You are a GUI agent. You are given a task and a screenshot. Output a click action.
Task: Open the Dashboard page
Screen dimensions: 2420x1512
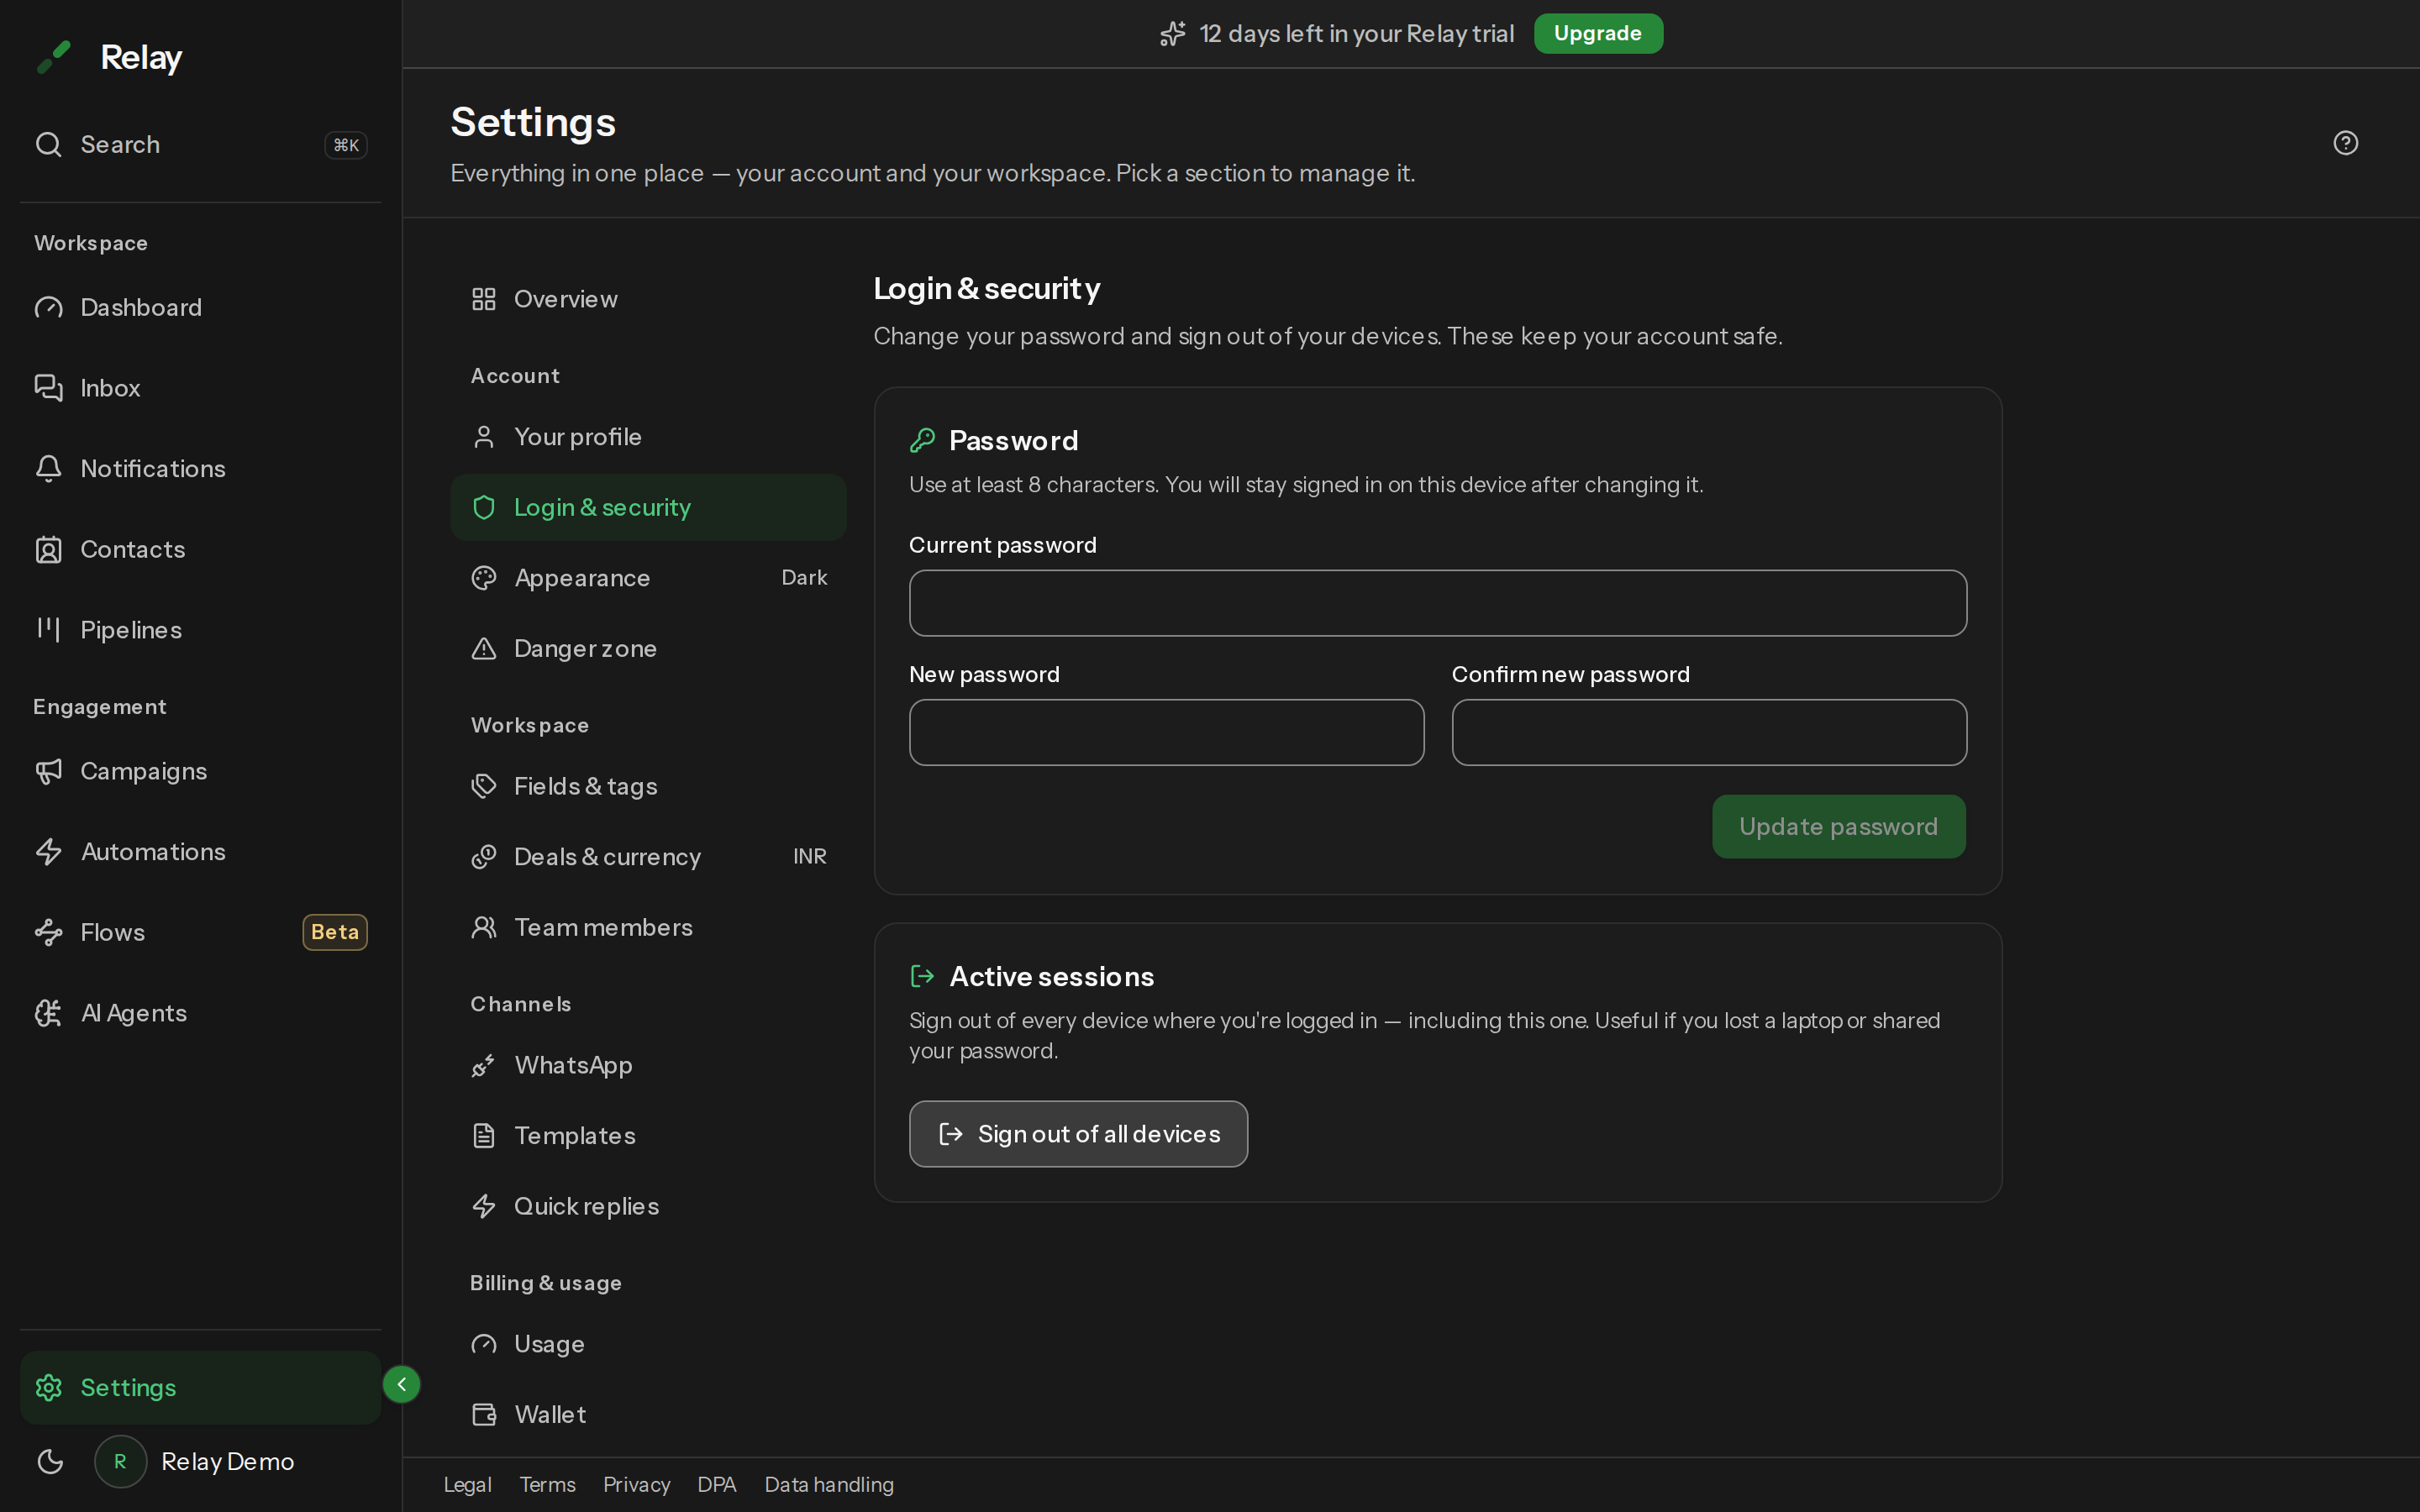point(200,307)
